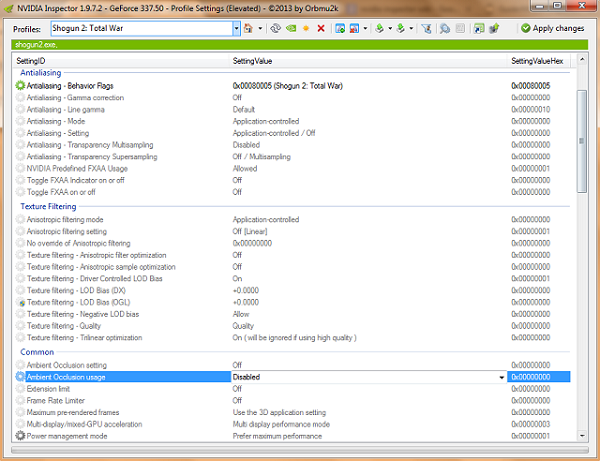
Task: Select the Maximum pre-rendered frames row
Action: point(293,412)
